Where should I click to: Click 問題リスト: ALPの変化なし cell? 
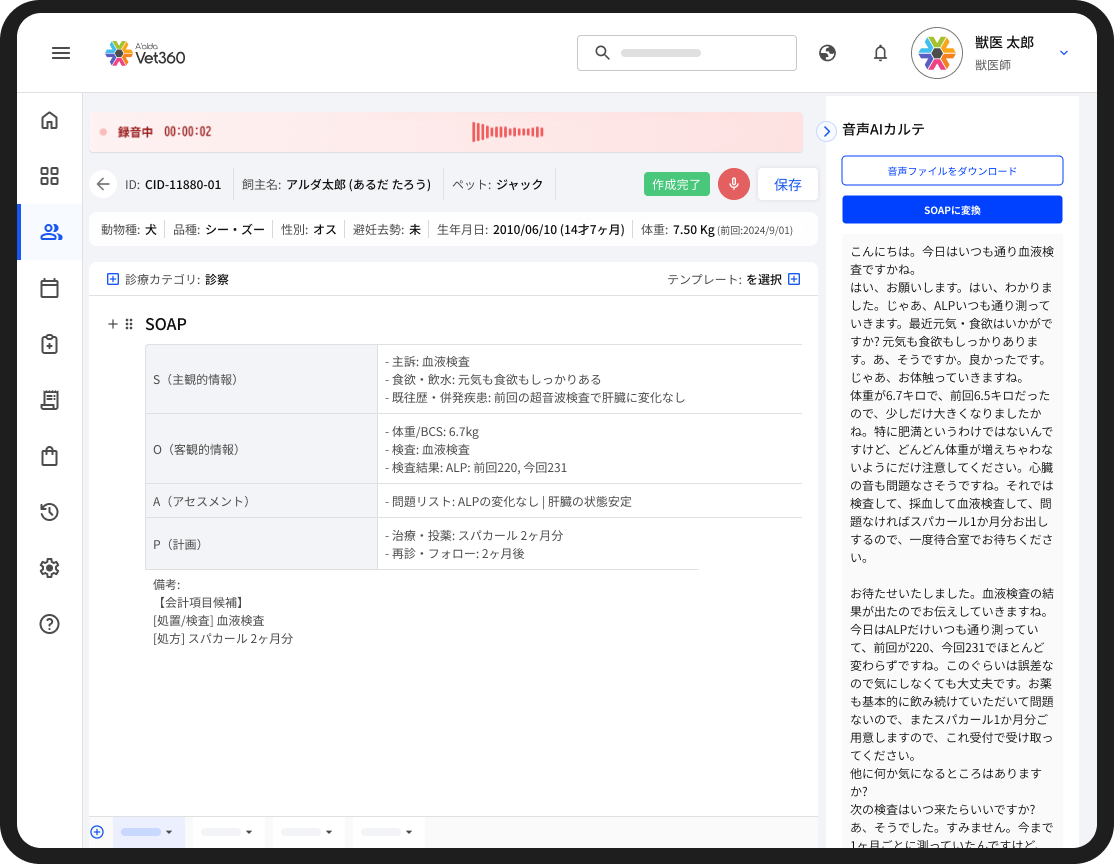click(x=508, y=501)
